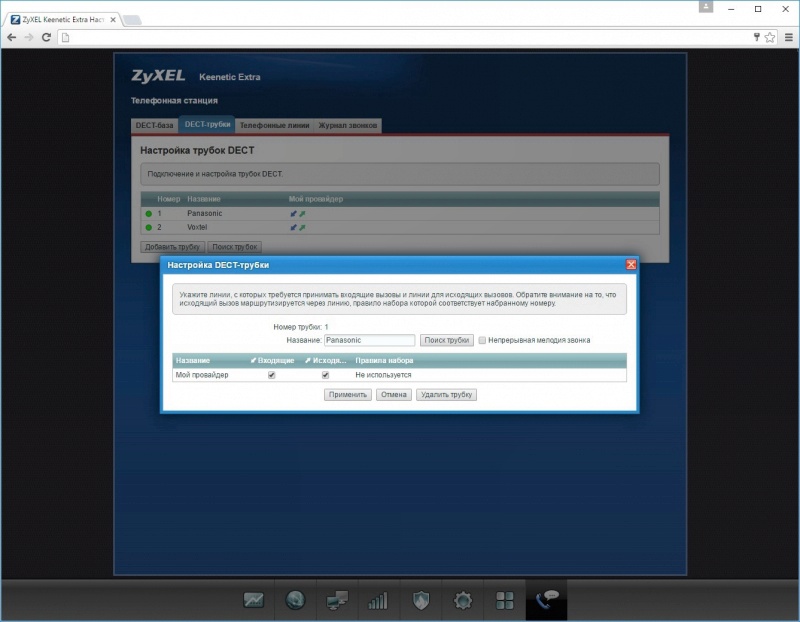Switch to the Журнал звонков tab
The image size is (800, 622).
click(348, 125)
